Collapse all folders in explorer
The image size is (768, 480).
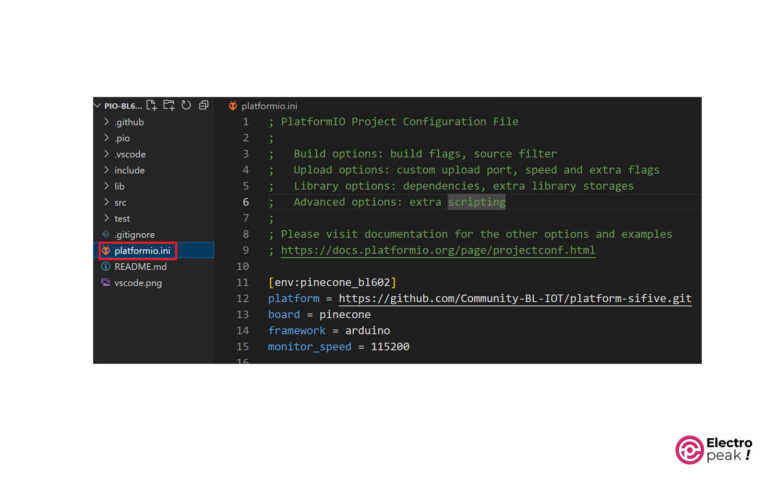pos(203,105)
